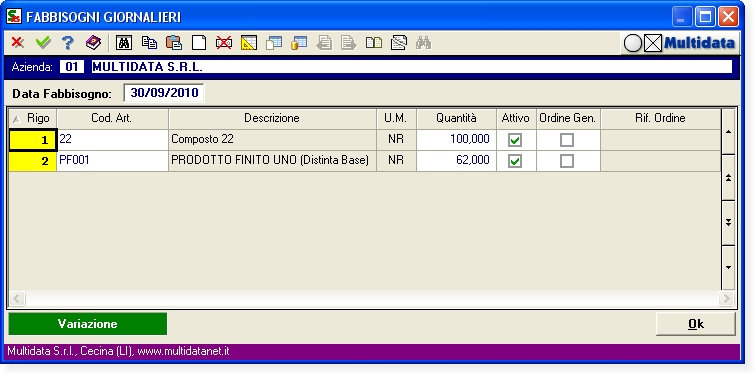Click the binoculars search icon in toolbar
755x374 pixels.
click(124, 43)
